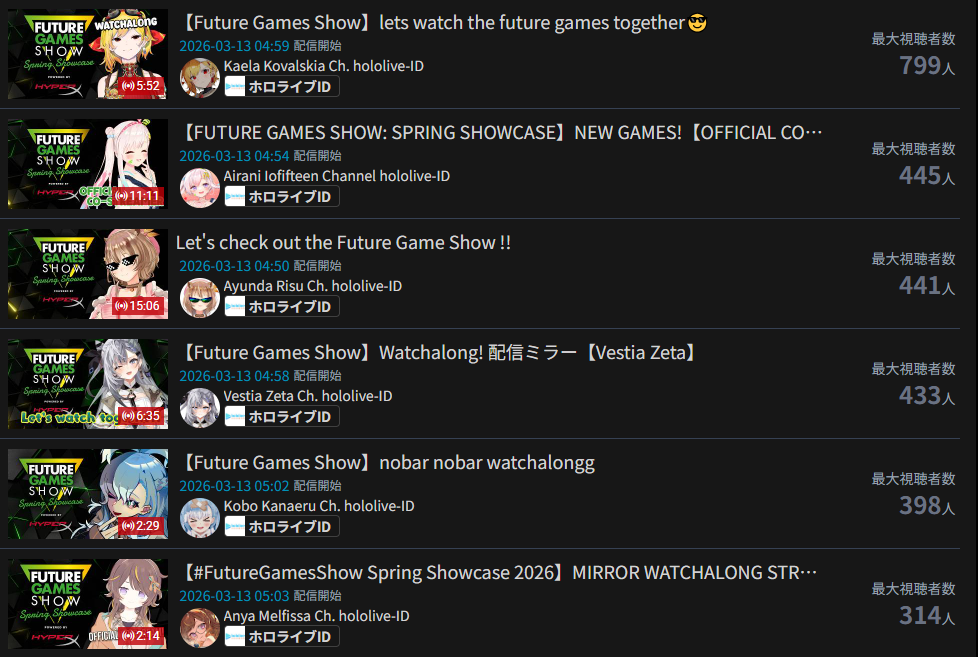Click ホロライブID tag under Airani Iofifteen
The width and height of the screenshot is (978, 657).
coord(282,197)
